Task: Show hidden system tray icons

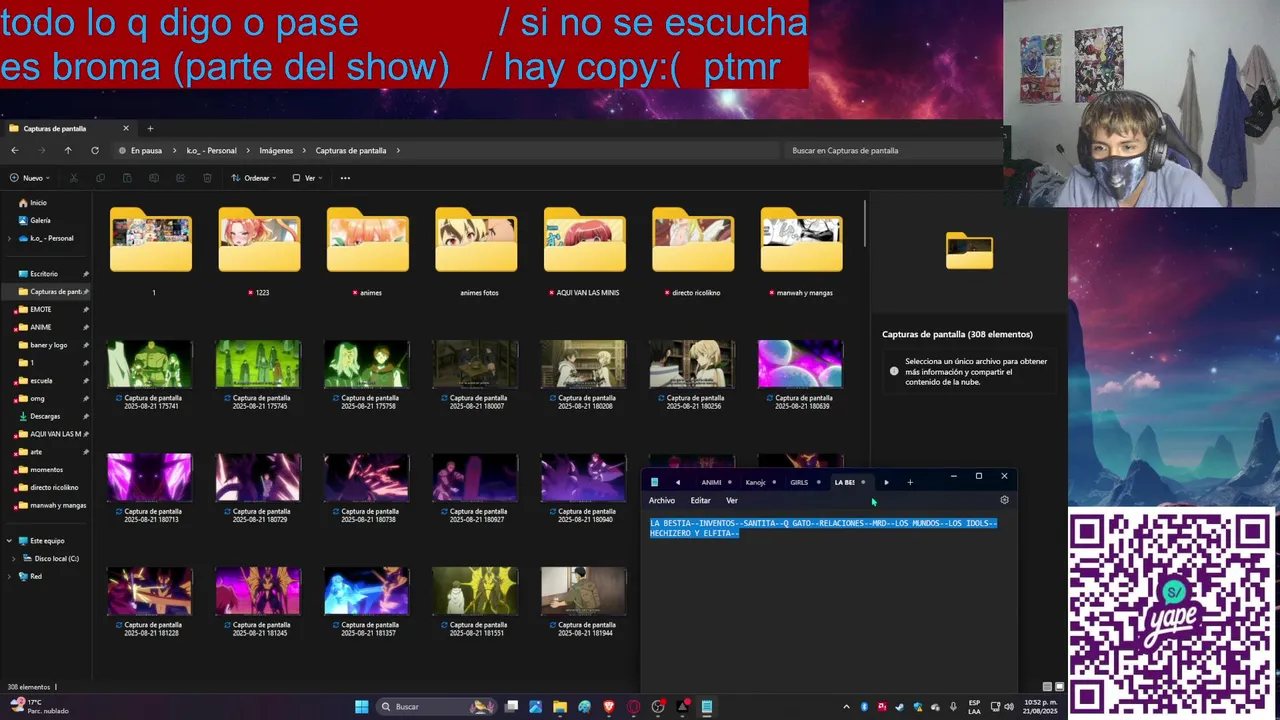Action: point(846,707)
